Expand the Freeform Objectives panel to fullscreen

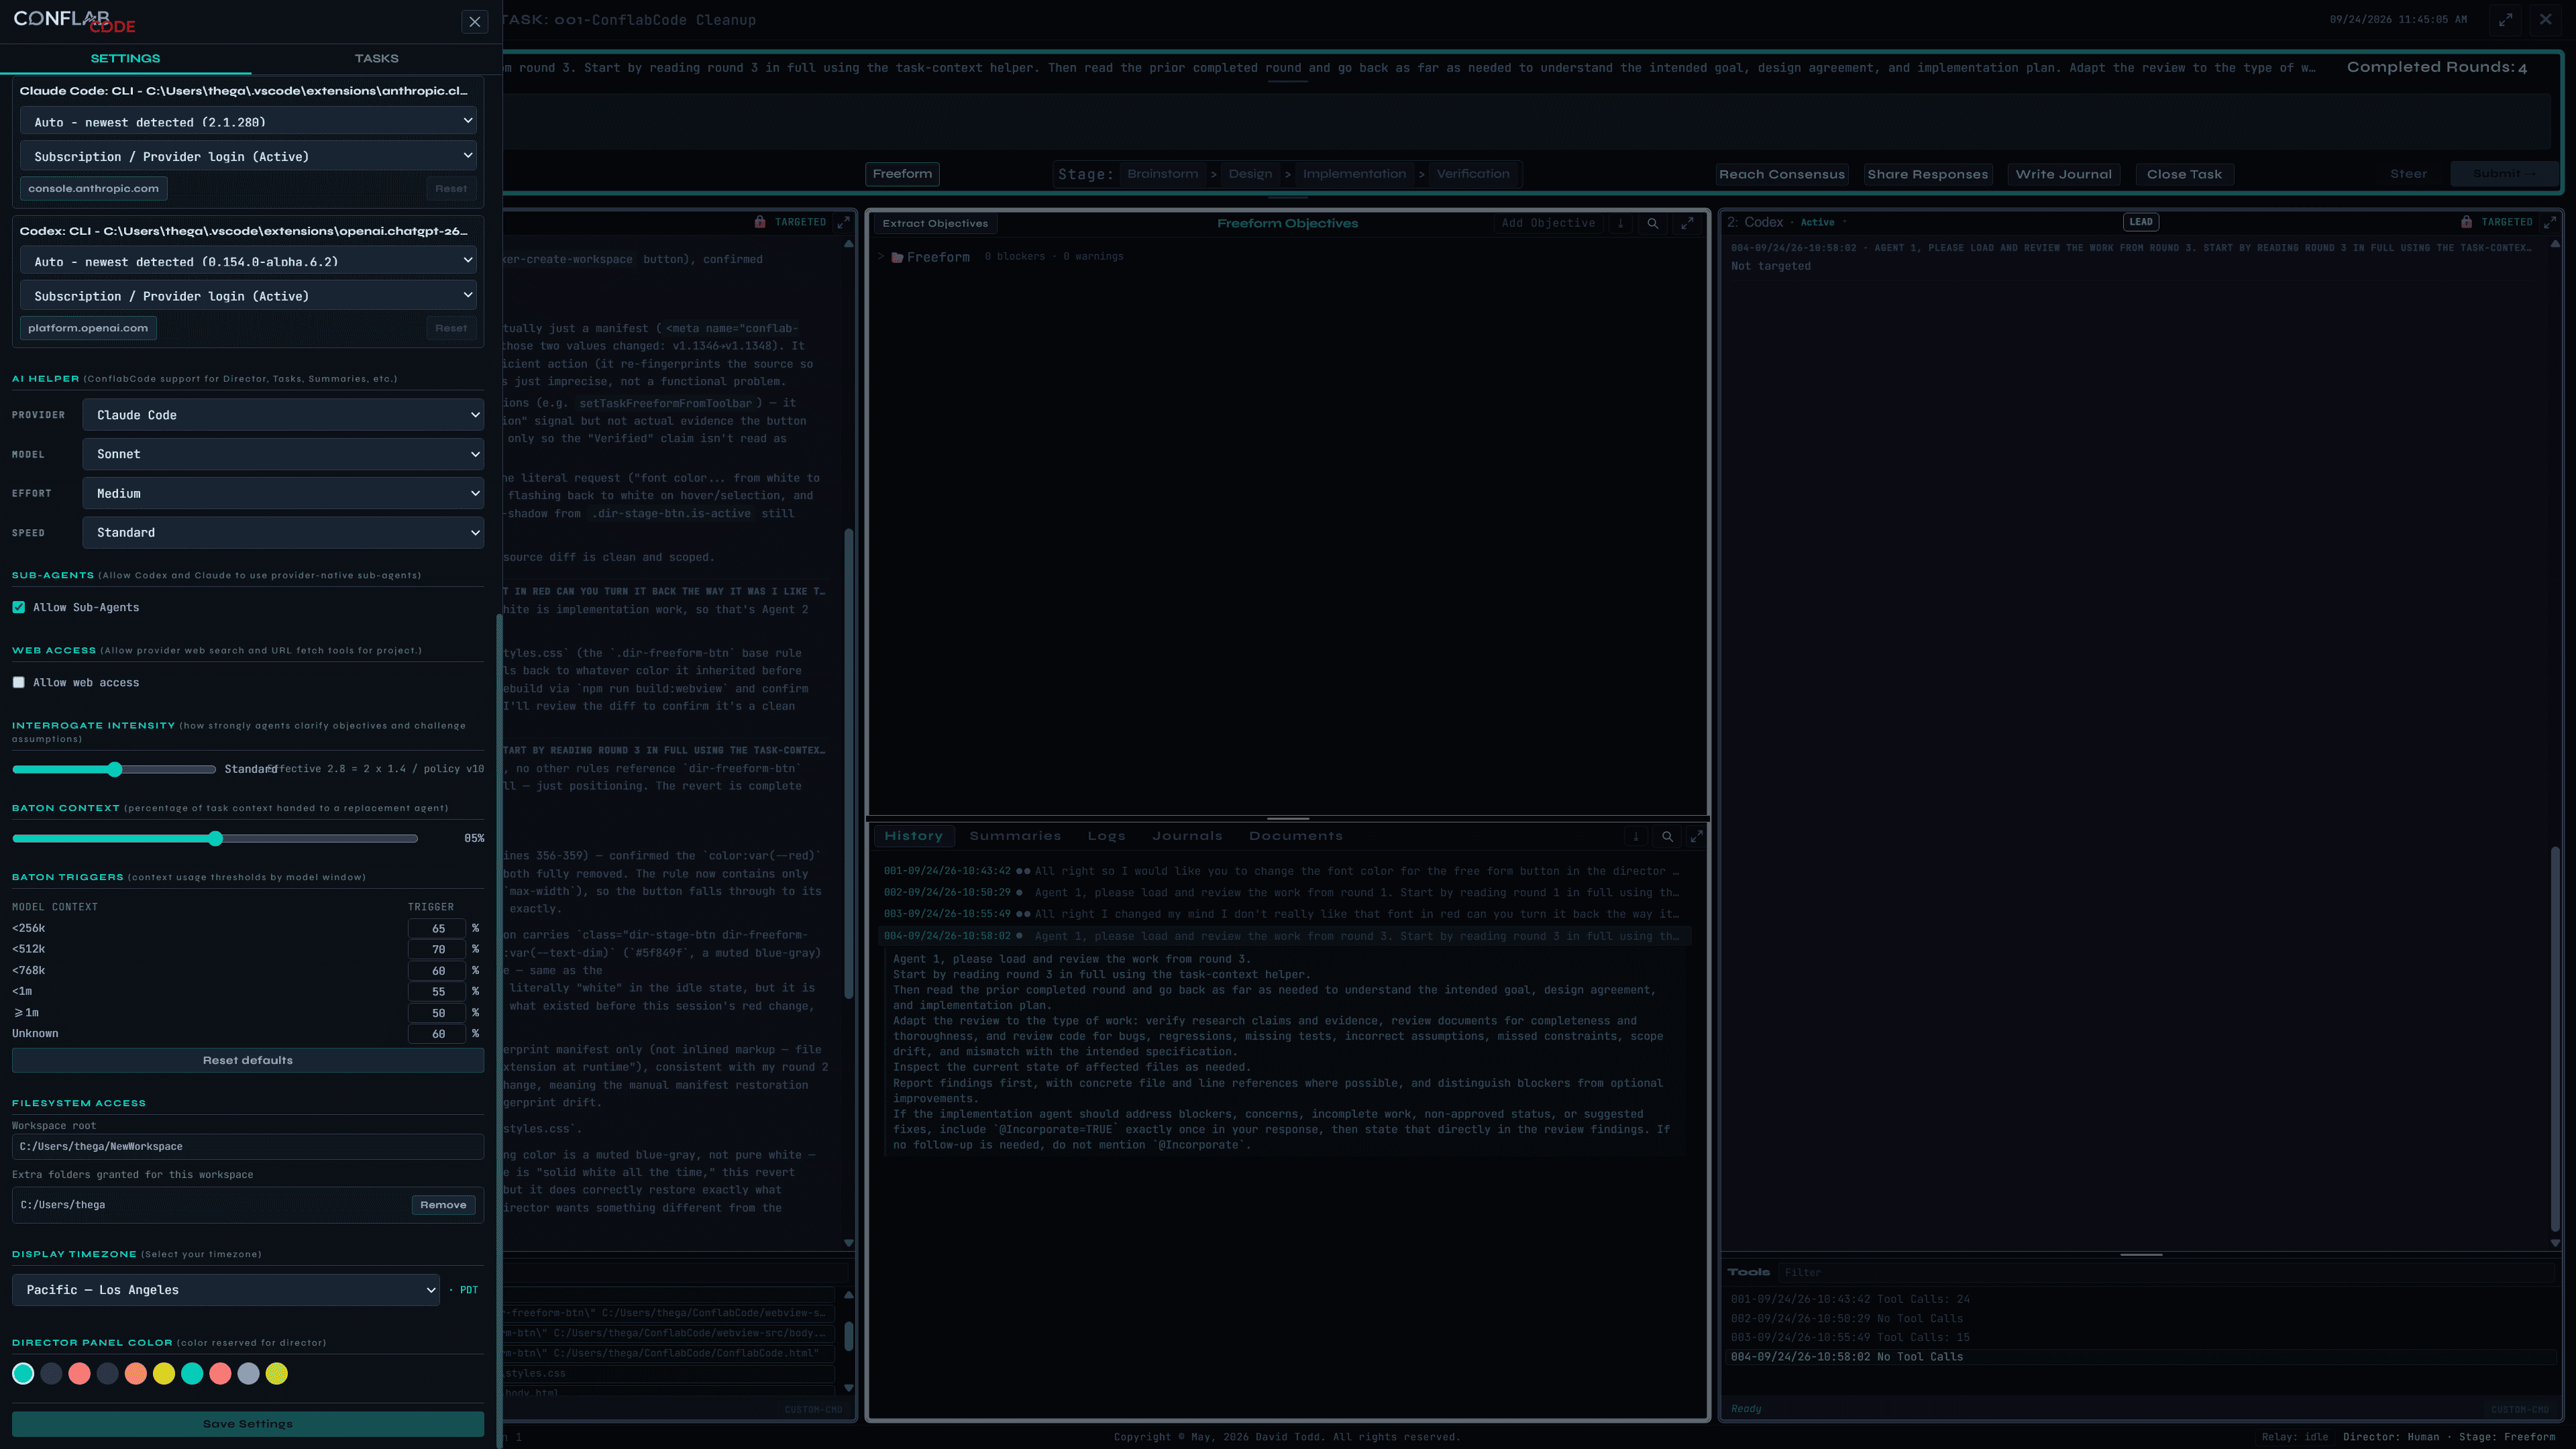[1687, 223]
